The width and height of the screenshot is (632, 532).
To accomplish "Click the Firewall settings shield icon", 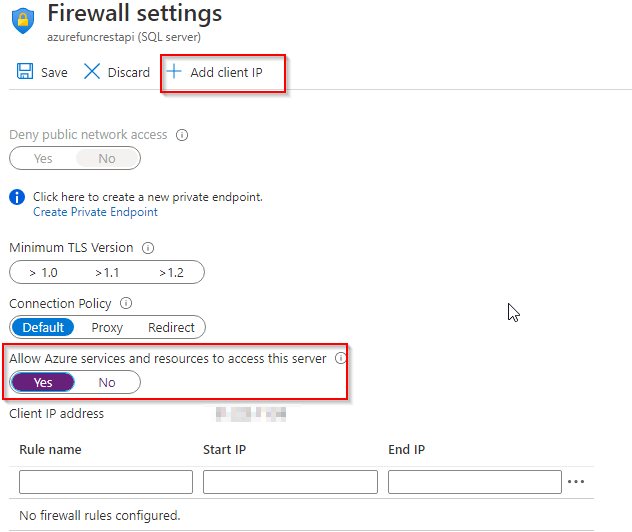I will [23, 21].
